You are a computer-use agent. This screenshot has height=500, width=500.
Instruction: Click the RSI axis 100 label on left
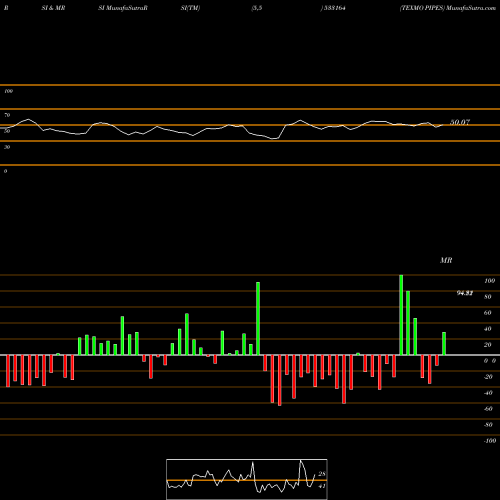pyautogui.click(x=8, y=91)
